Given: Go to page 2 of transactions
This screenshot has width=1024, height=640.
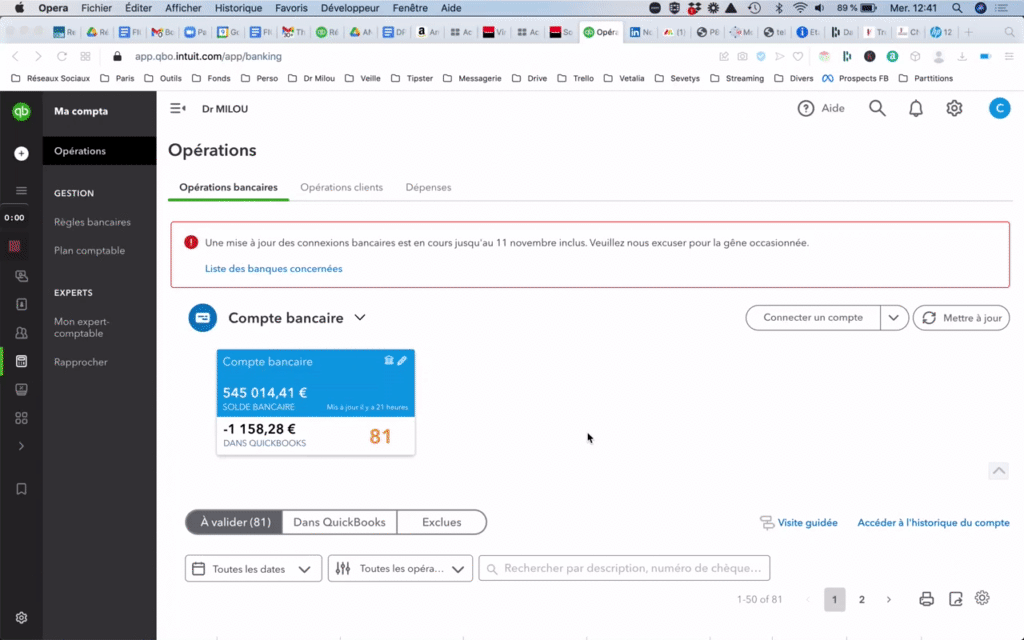Looking at the screenshot, I should [x=861, y=599].
